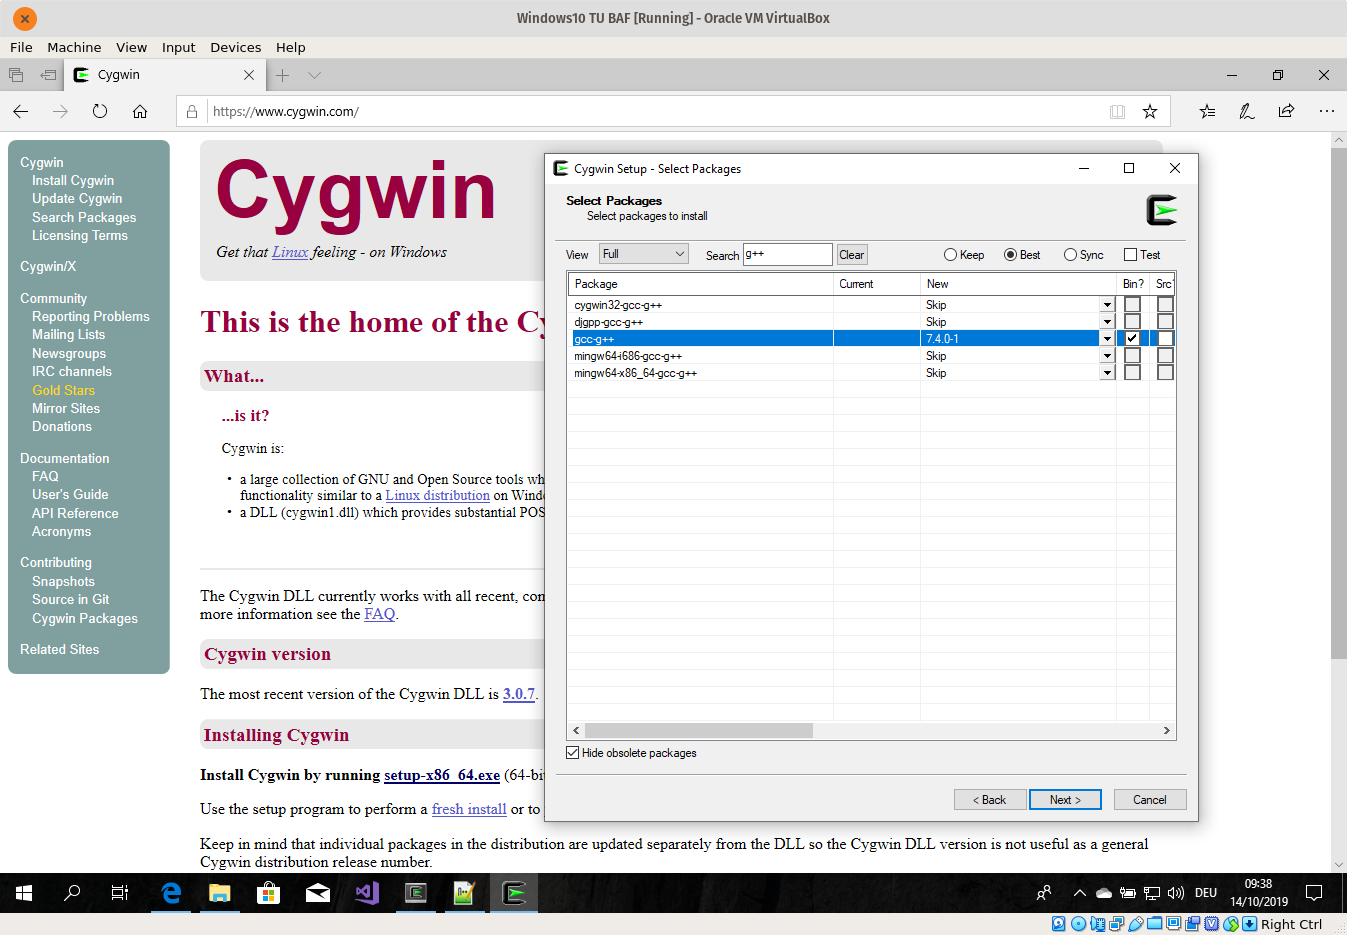The image size is (1347, 935).
Task: Open the VirtualBox Machine menu
Action: [74, 47]
